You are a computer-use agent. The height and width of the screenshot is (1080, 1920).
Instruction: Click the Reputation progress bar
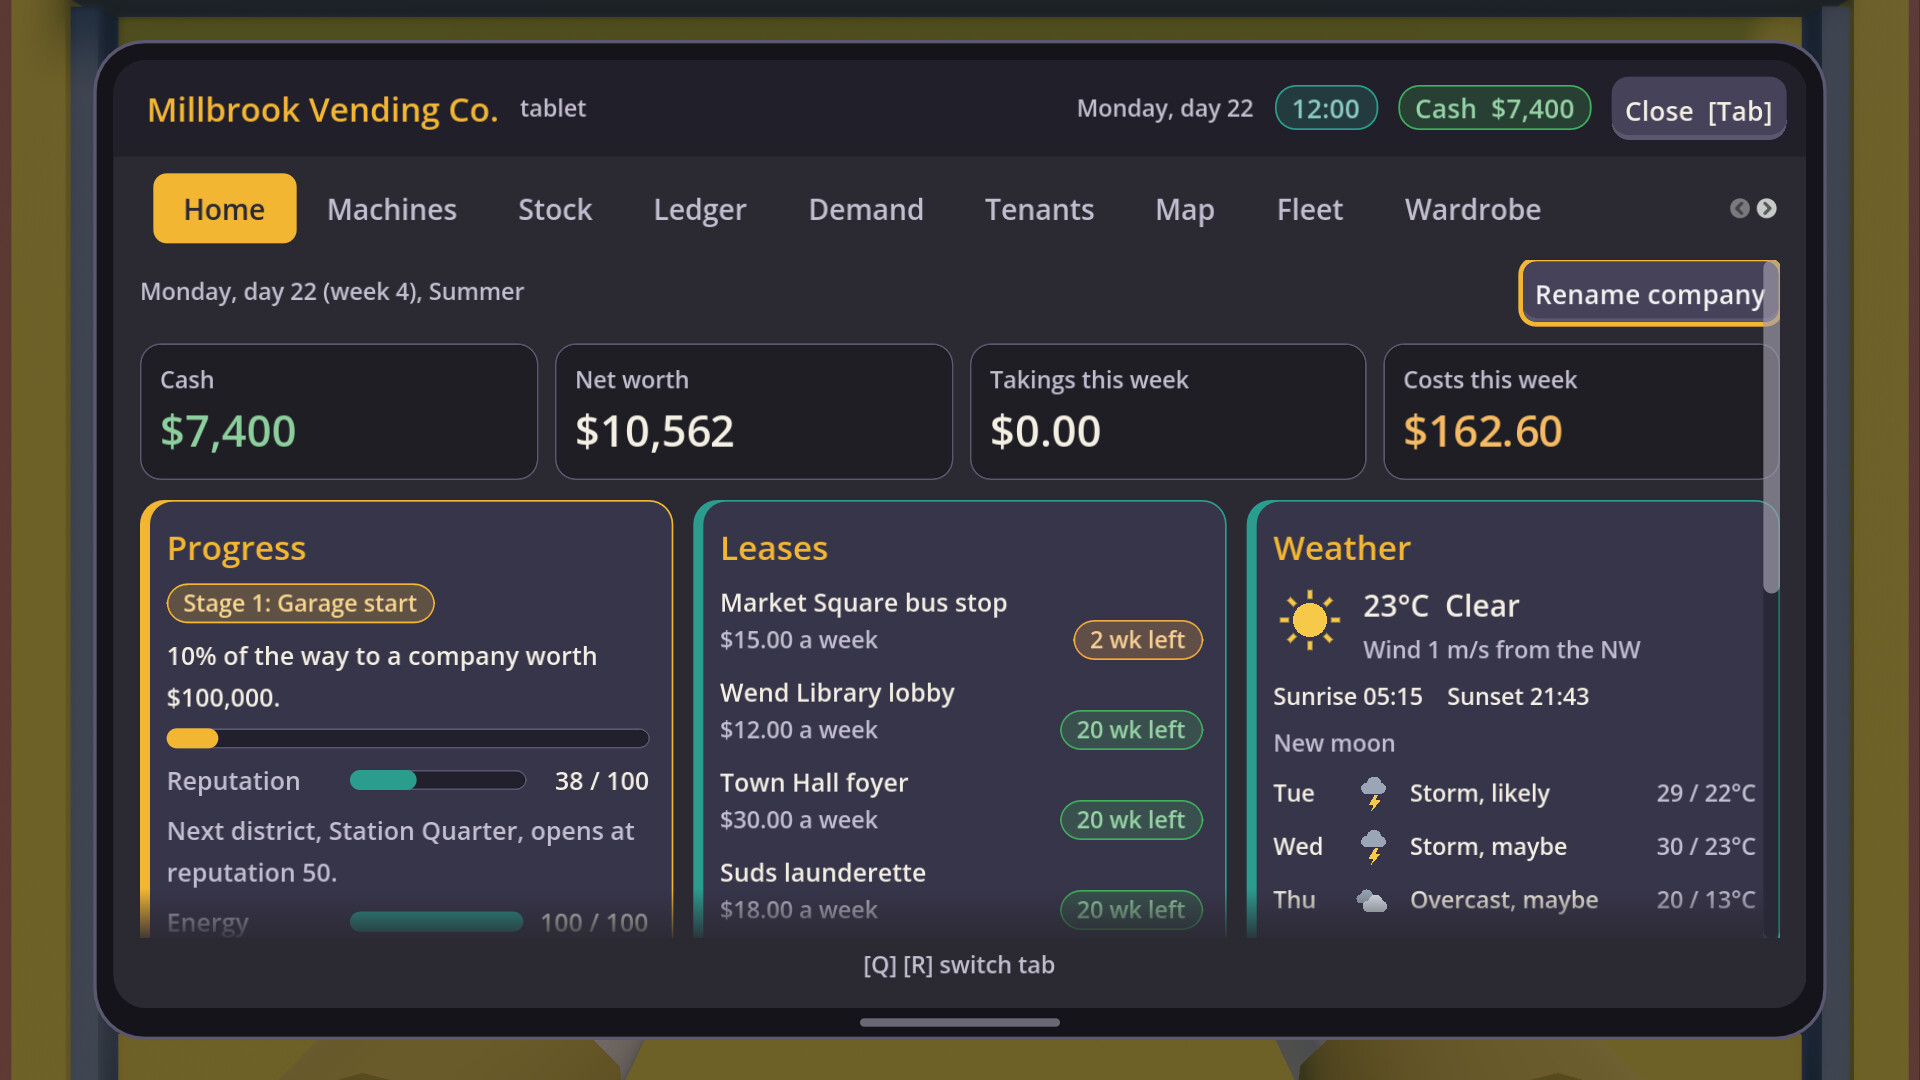pyautogui.click(x=438, y=781)
